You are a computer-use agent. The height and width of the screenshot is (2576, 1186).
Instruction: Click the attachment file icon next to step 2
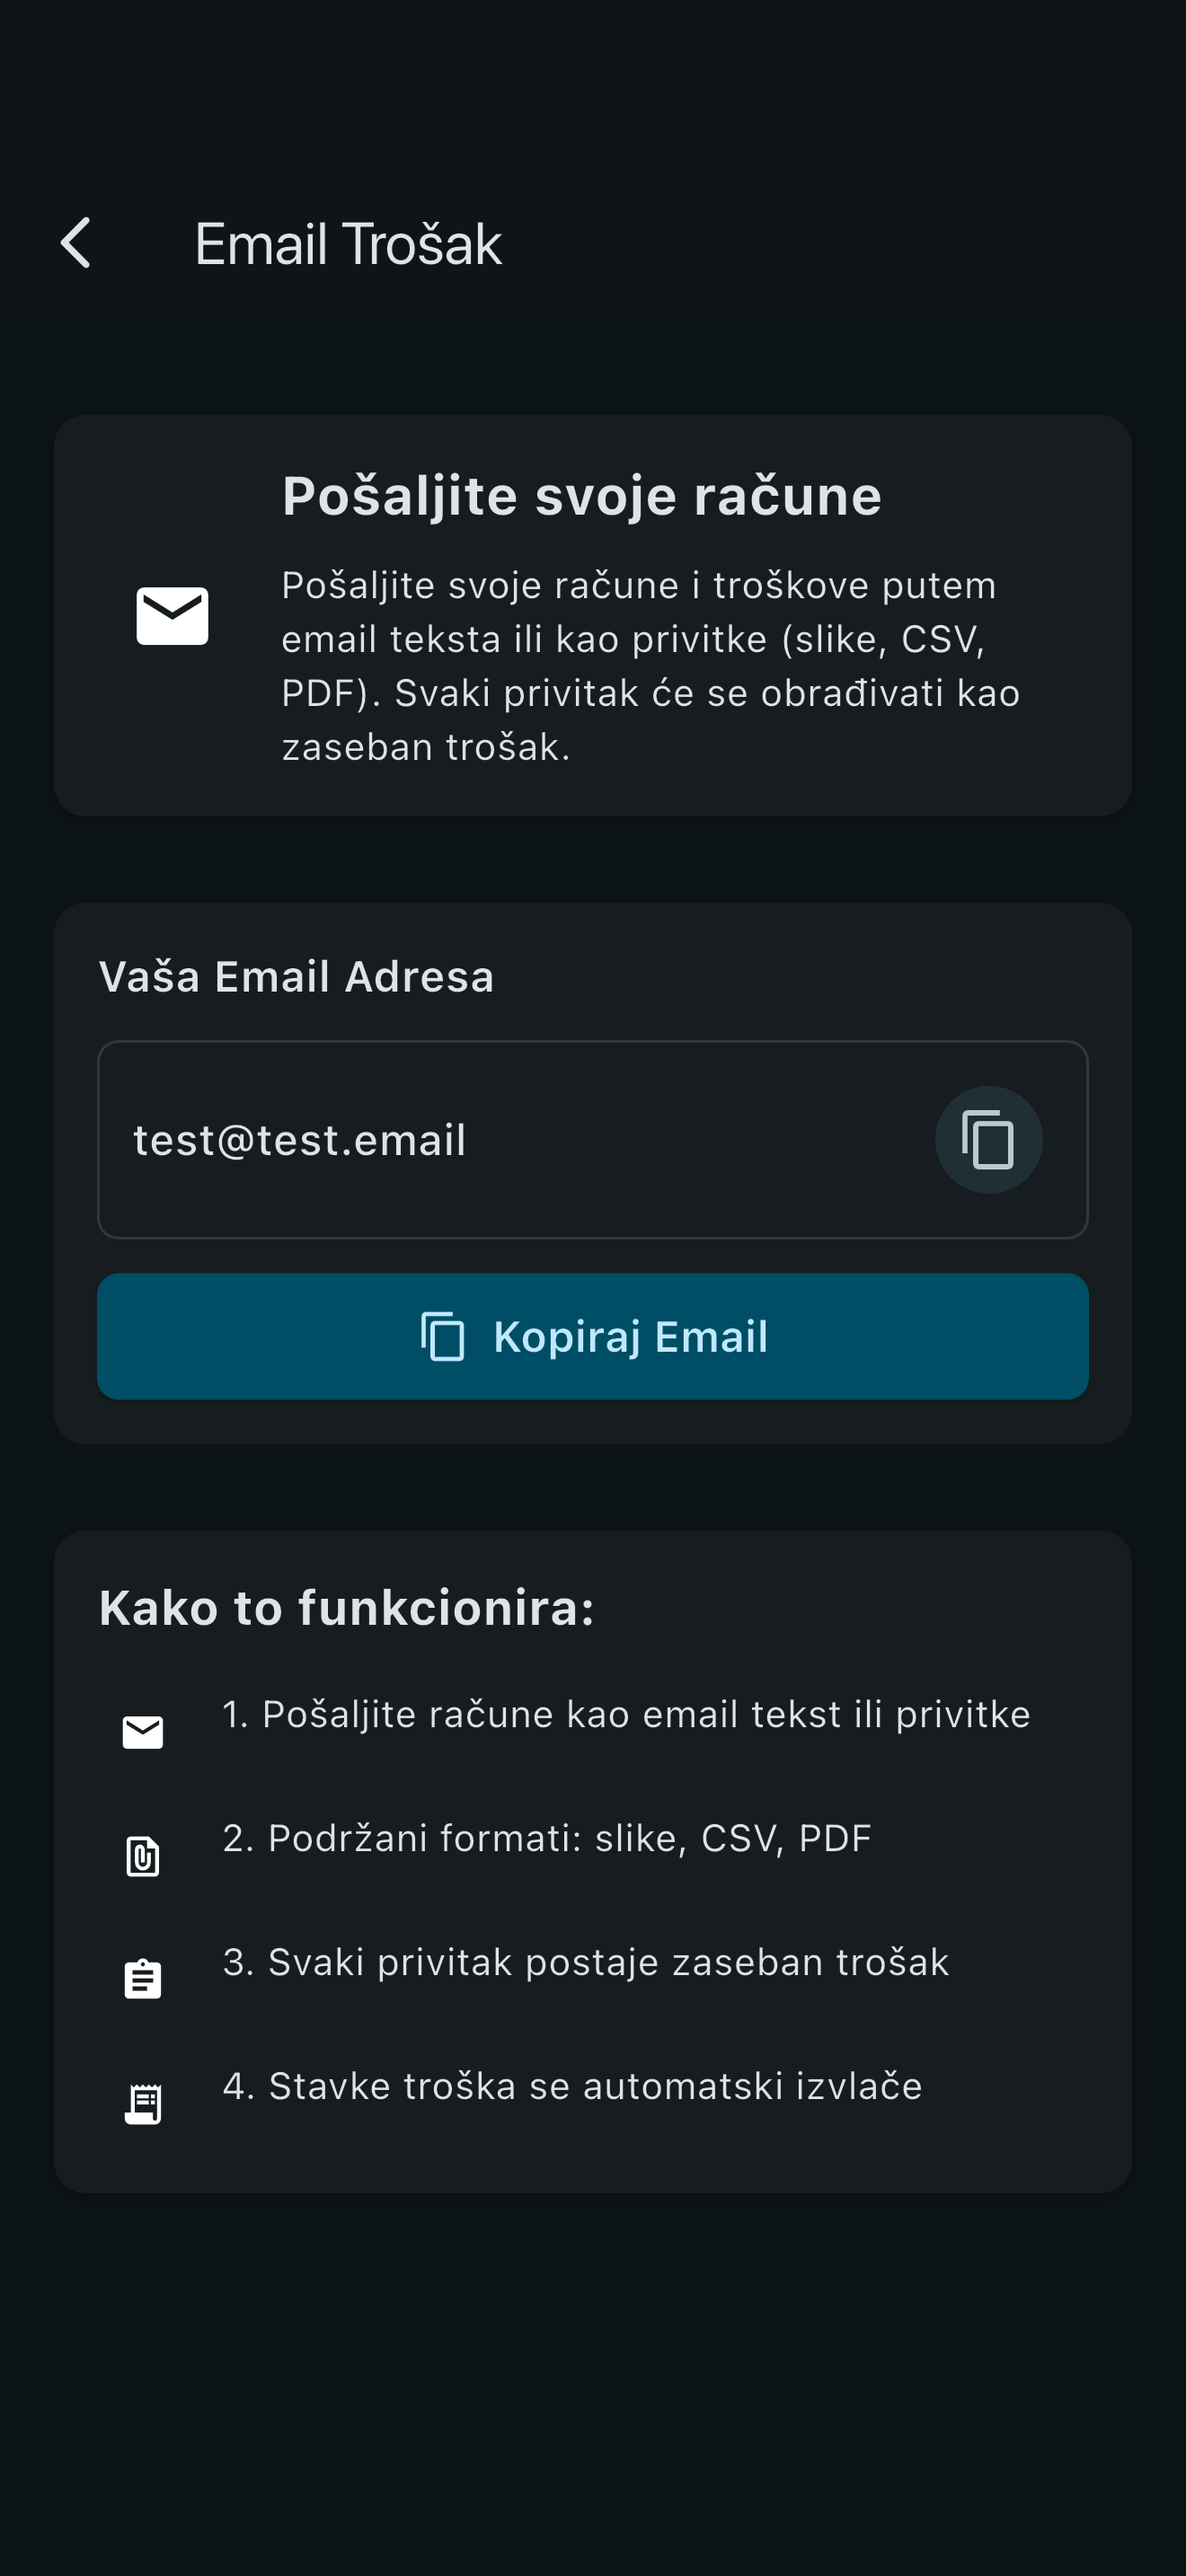click(x=143, y=1856)
